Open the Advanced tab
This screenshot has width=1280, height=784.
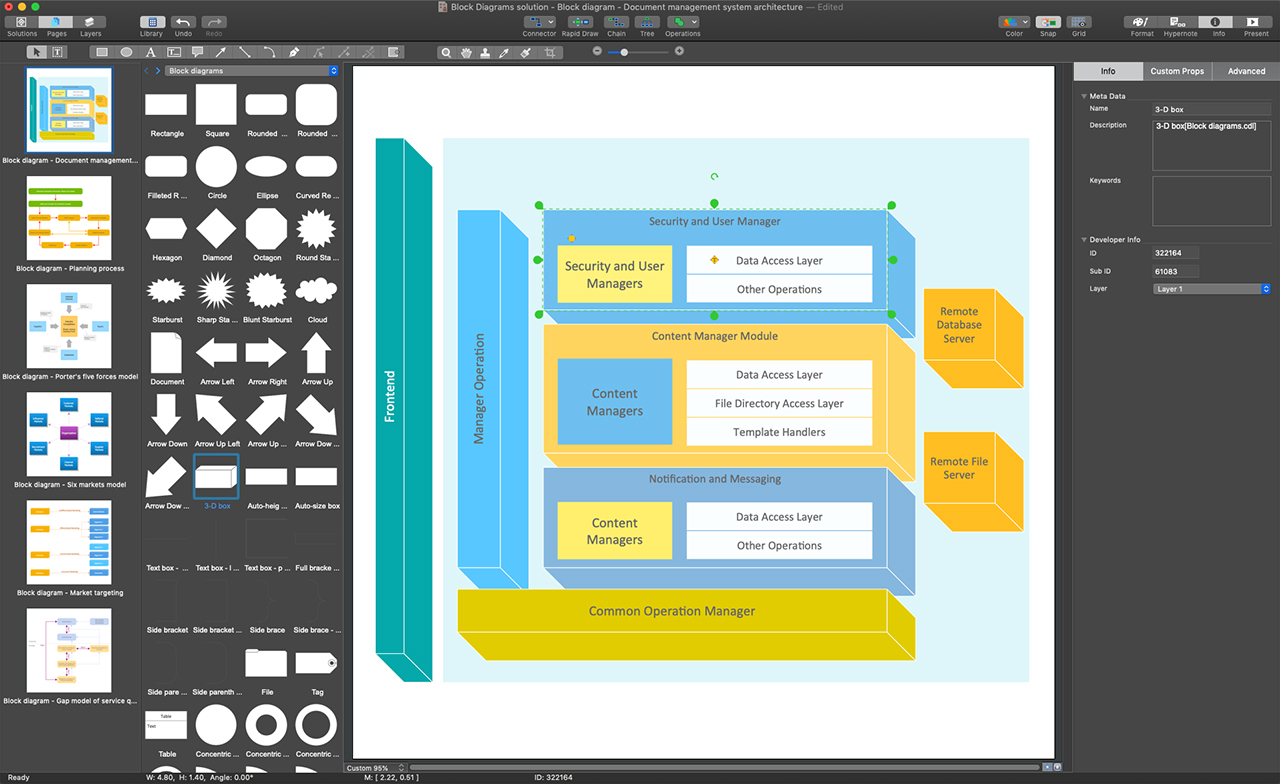point(1246,71)
